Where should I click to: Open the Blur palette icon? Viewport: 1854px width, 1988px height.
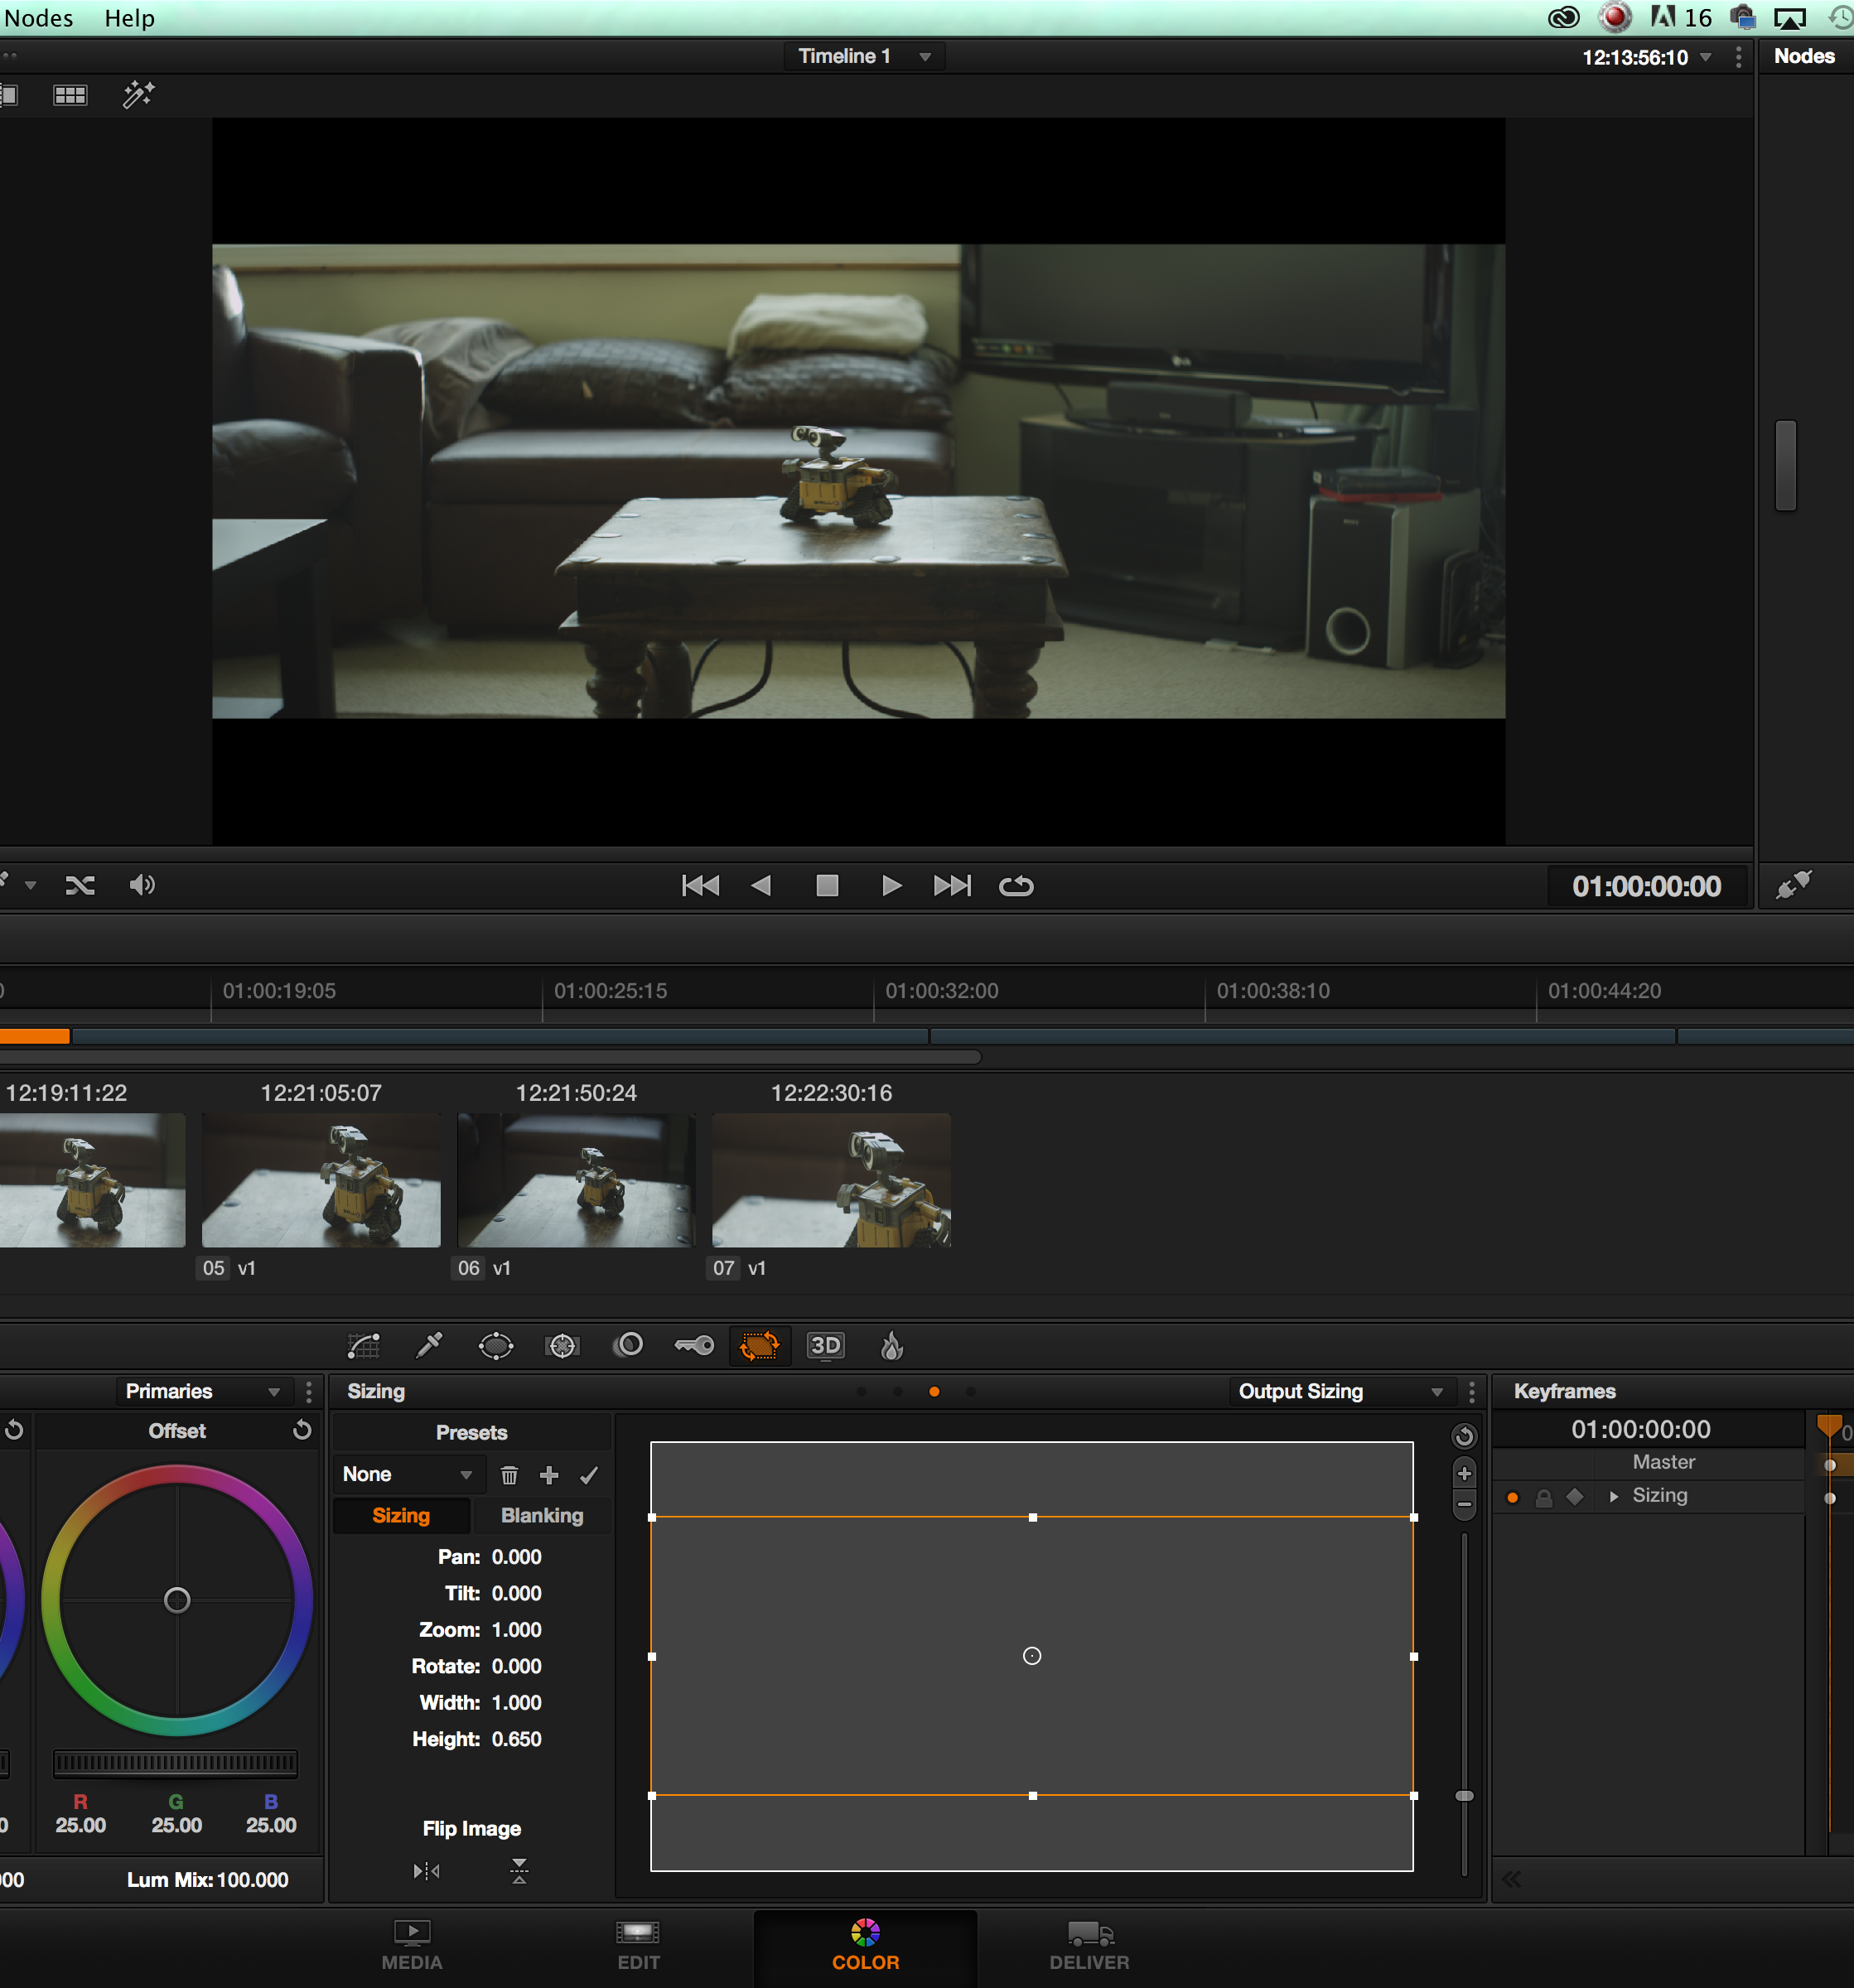click(628, 1345)
